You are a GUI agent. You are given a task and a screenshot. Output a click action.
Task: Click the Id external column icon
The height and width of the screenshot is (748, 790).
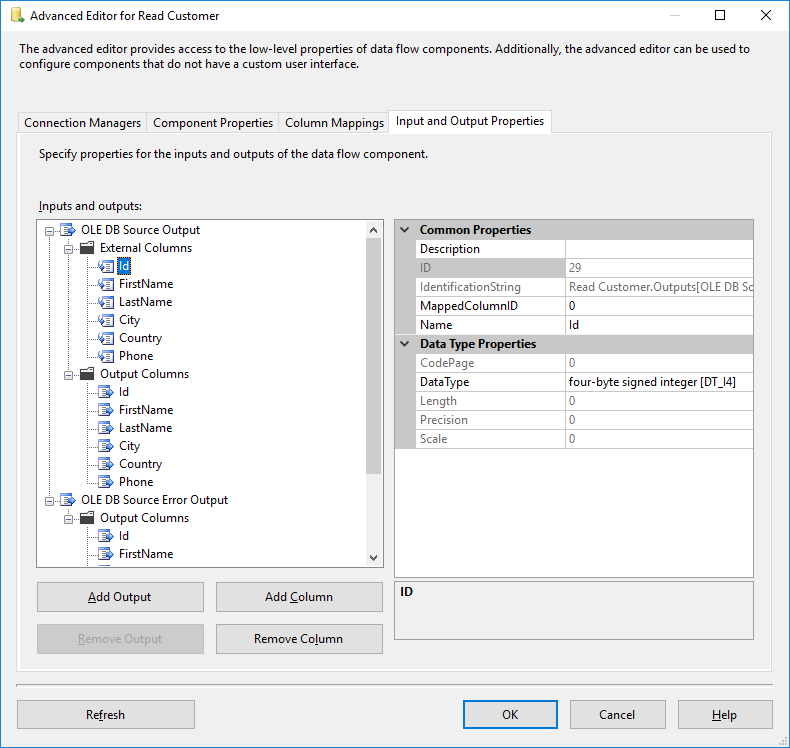point(106,266)
